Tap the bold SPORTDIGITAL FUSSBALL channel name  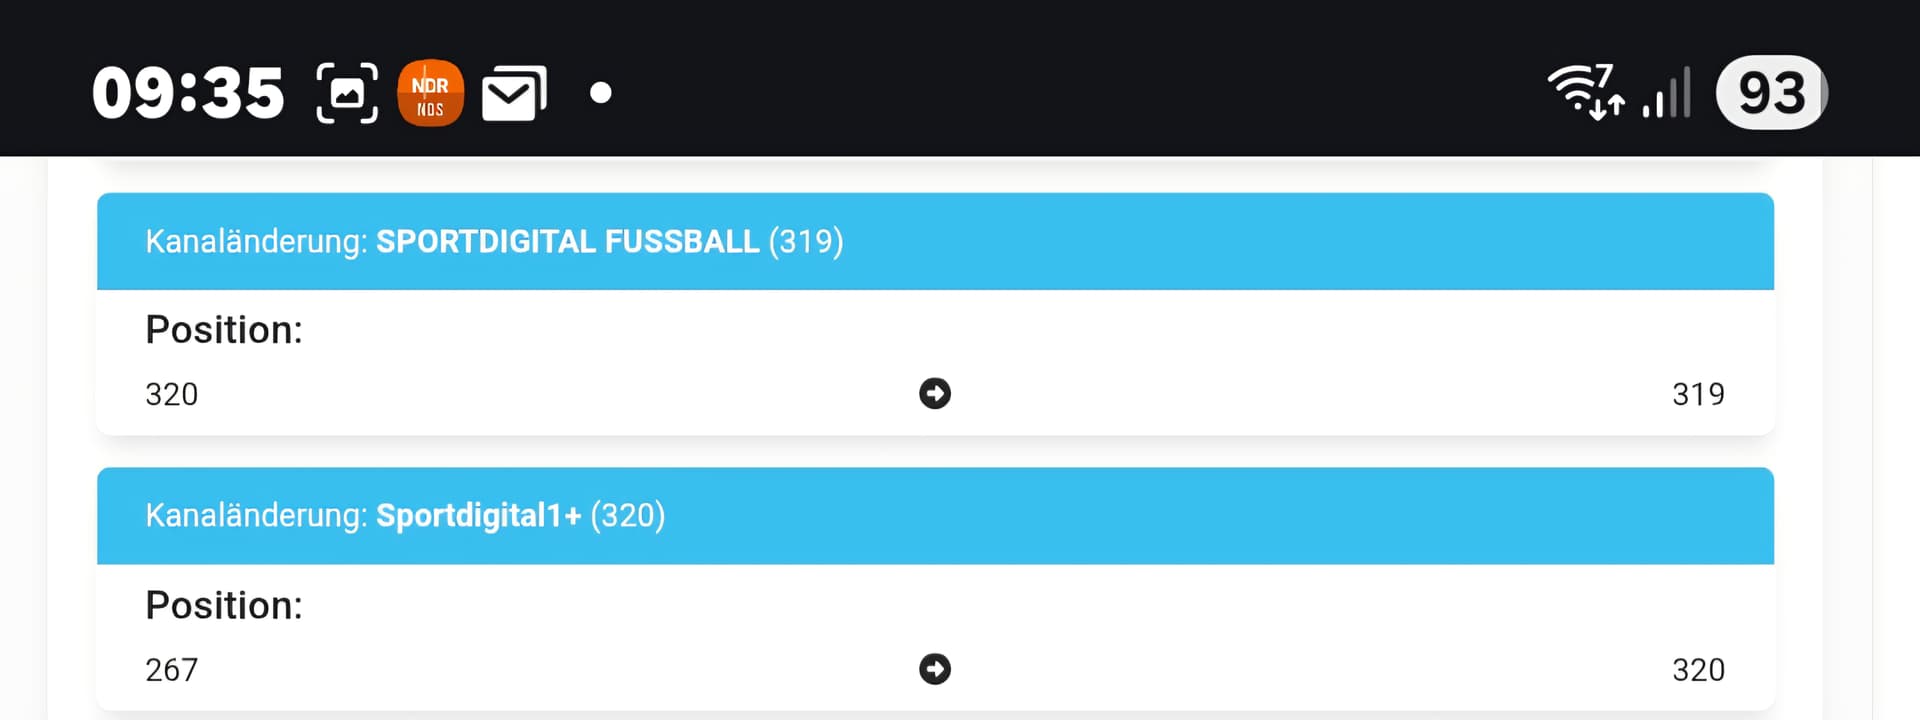[567, 241]
